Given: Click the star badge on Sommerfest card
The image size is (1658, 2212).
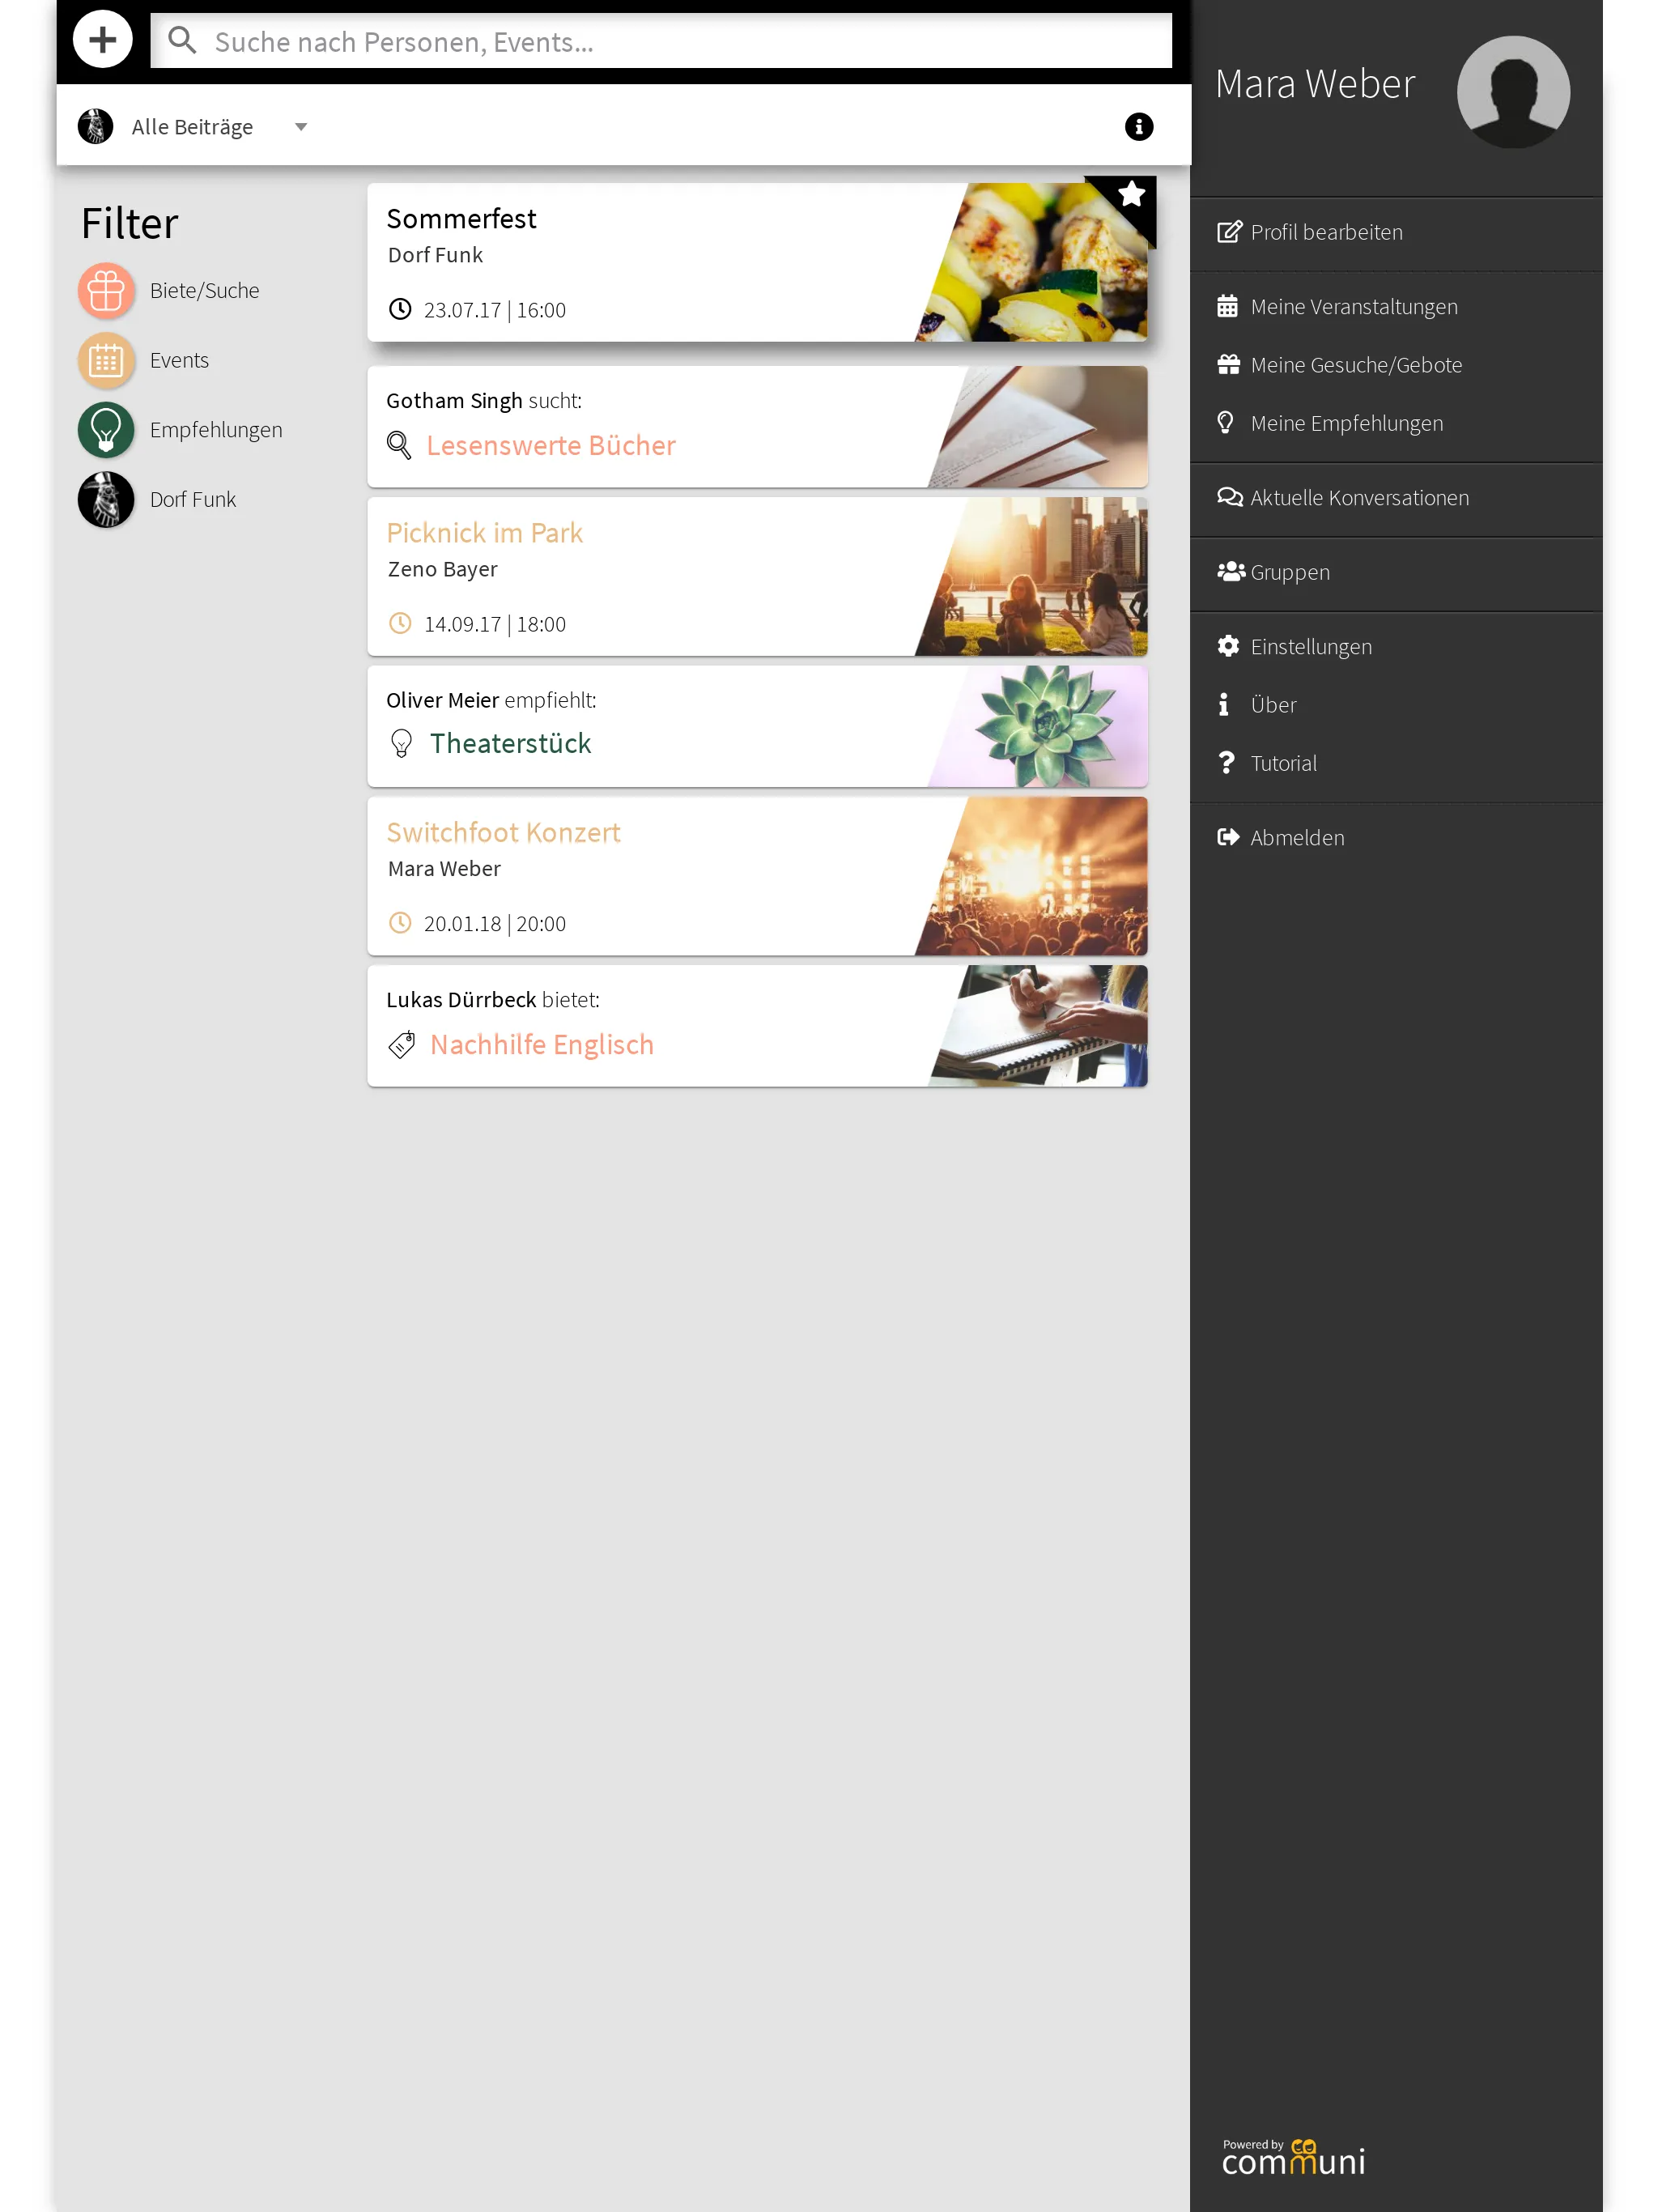Looking at the screenshot, I should pos(1131,195).
